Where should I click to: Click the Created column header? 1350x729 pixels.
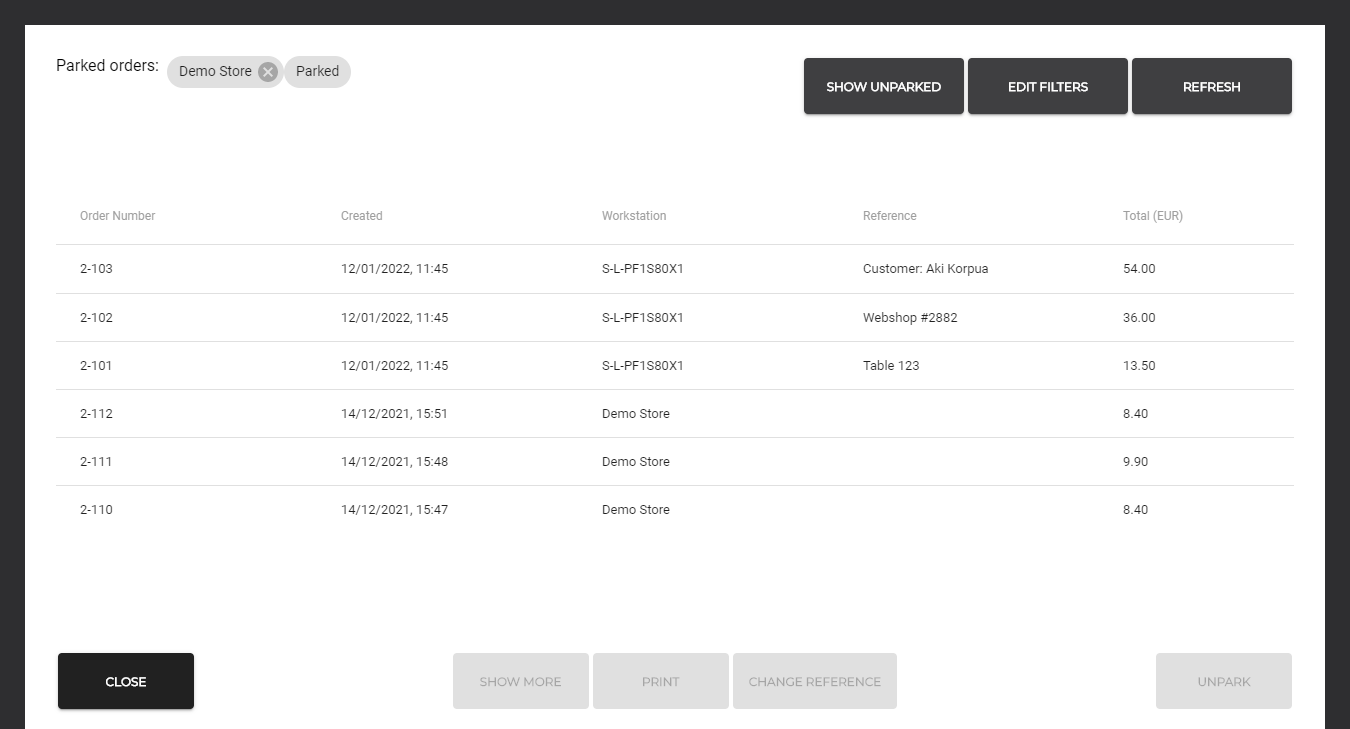(361, 216)
